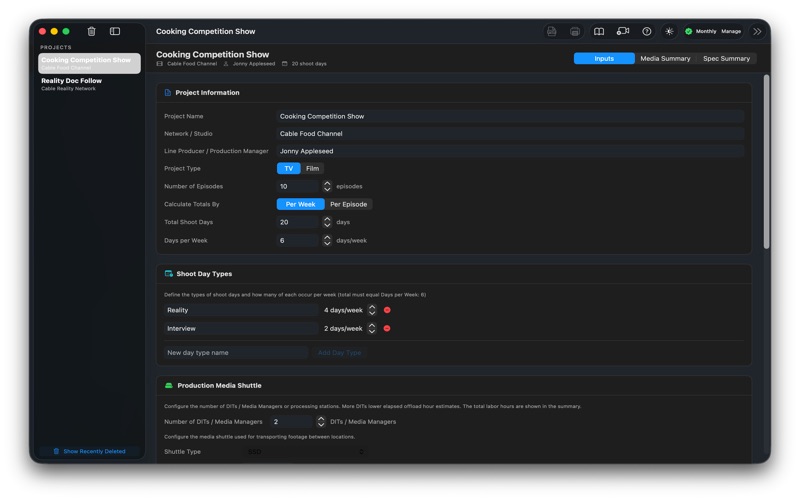The width and height of the screenshot is (800, 500).
Task: Click the vertical scrollbar on the right
Action: (766, 162)
